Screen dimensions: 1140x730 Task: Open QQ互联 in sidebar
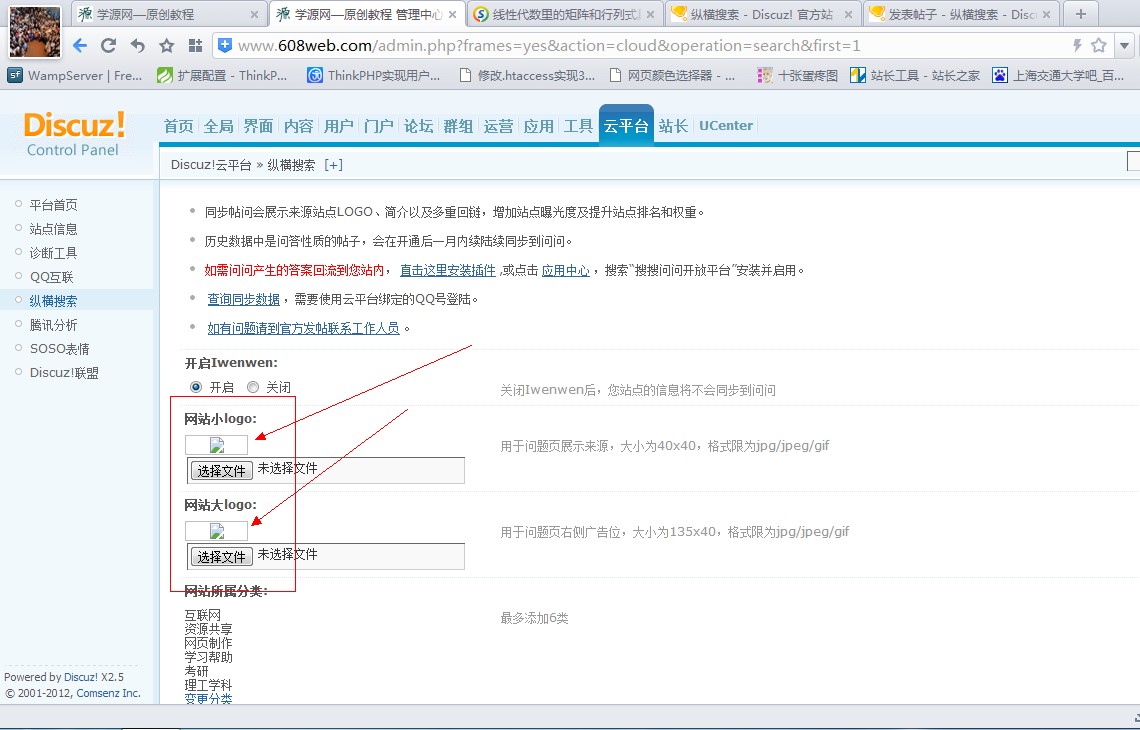coord(51,277)
